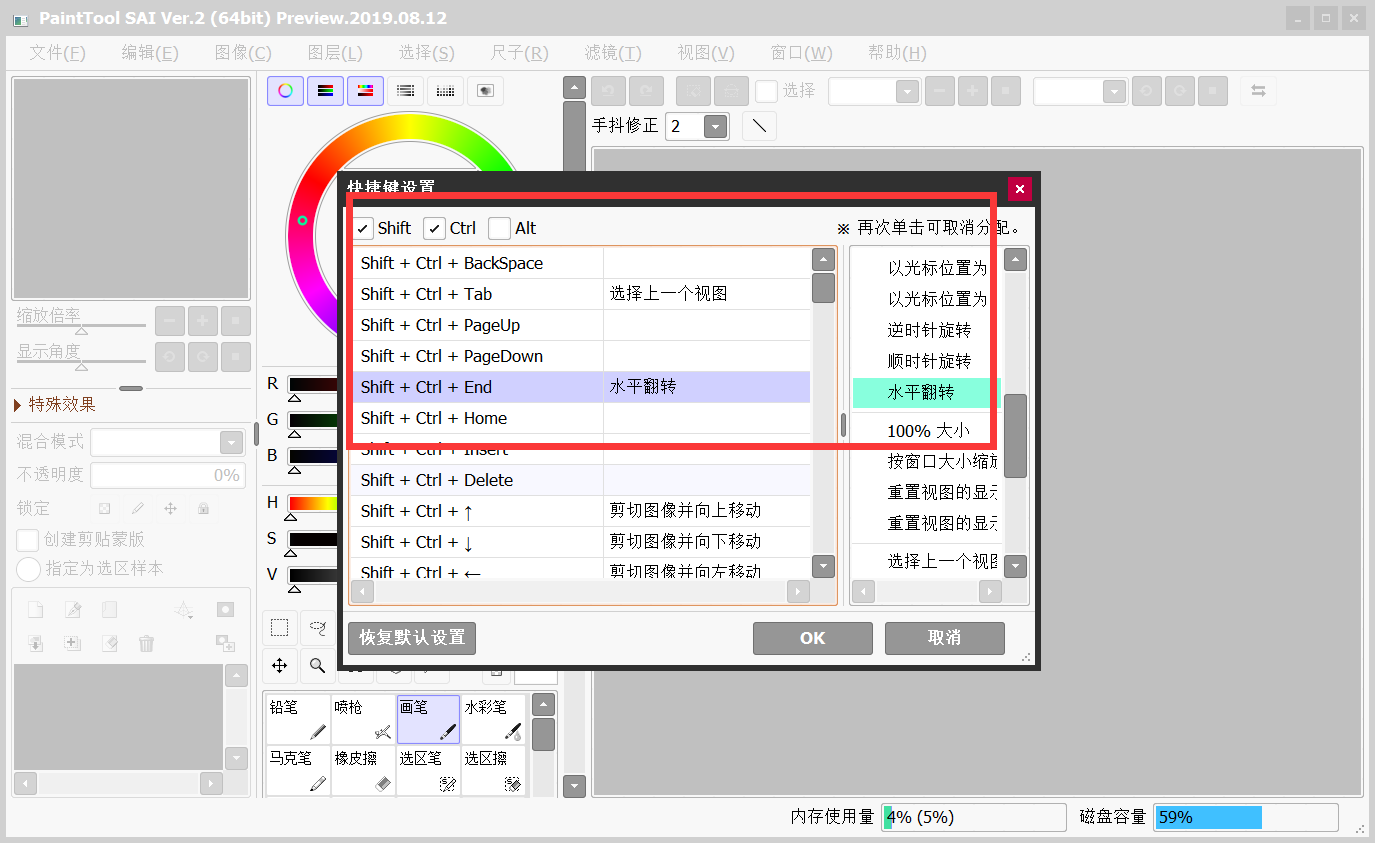1375x843 pixels.
Task: Close the 快捷键设置 dialog
Action: tap(1019, 189)
